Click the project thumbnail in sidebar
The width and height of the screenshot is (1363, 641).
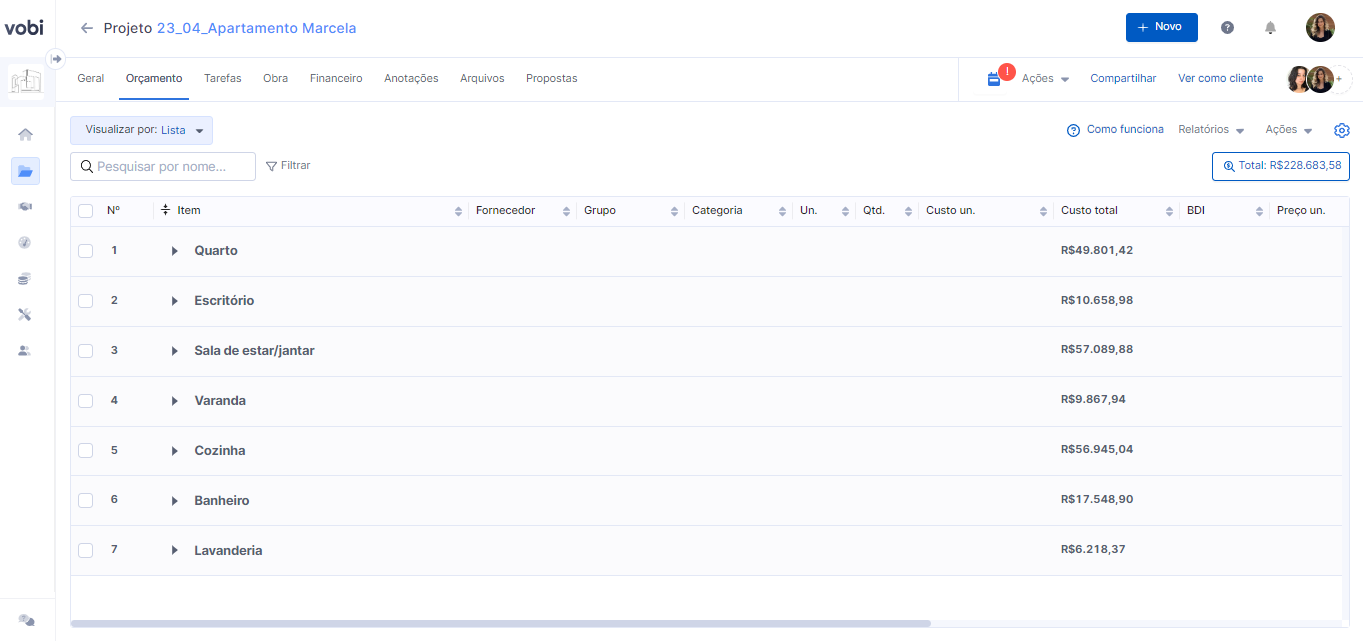pyautogui.click(x=25, y=82)
